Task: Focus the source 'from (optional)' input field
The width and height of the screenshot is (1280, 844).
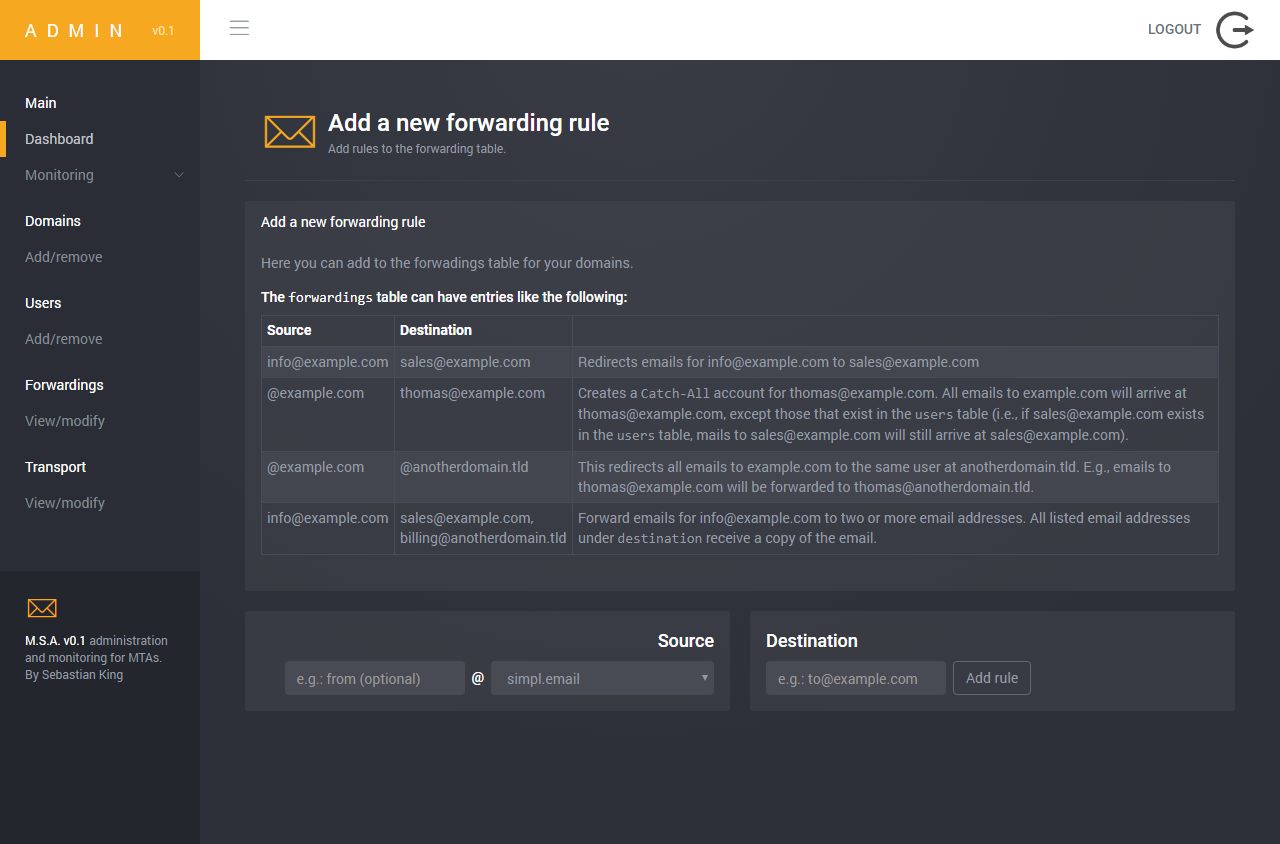Action: 374,678
